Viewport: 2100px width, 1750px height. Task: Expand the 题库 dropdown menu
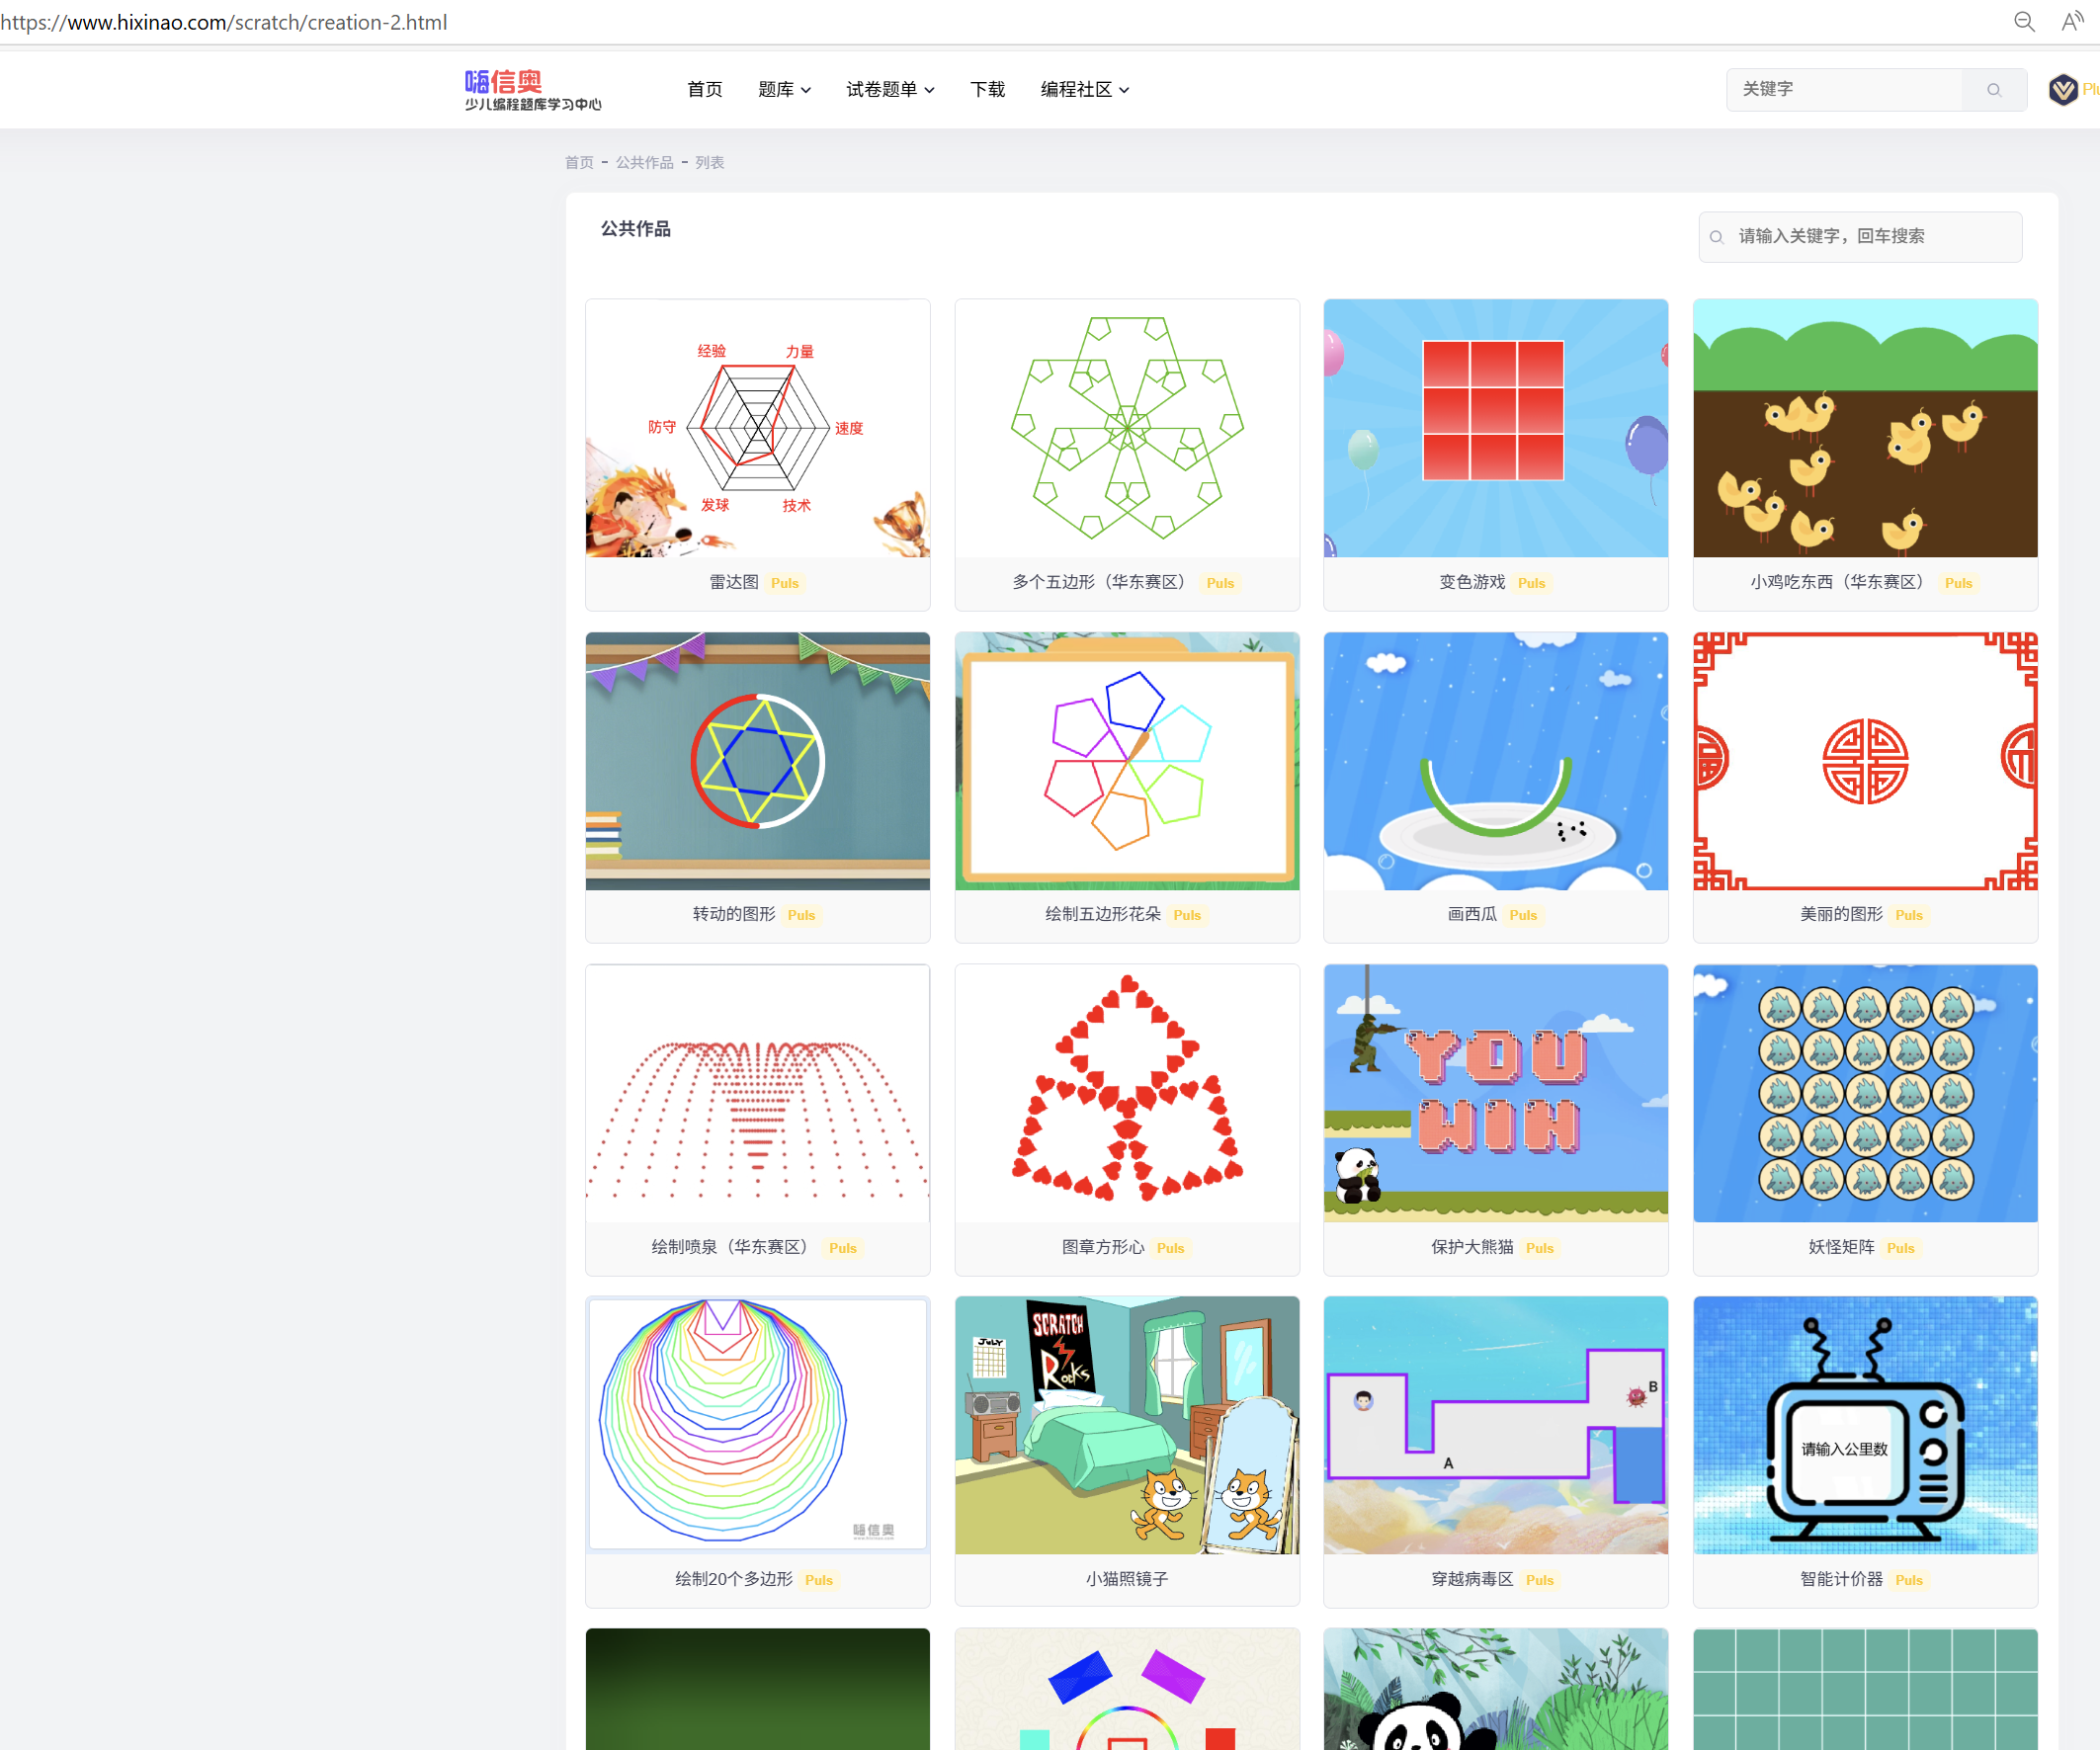[x=784, y=90]
